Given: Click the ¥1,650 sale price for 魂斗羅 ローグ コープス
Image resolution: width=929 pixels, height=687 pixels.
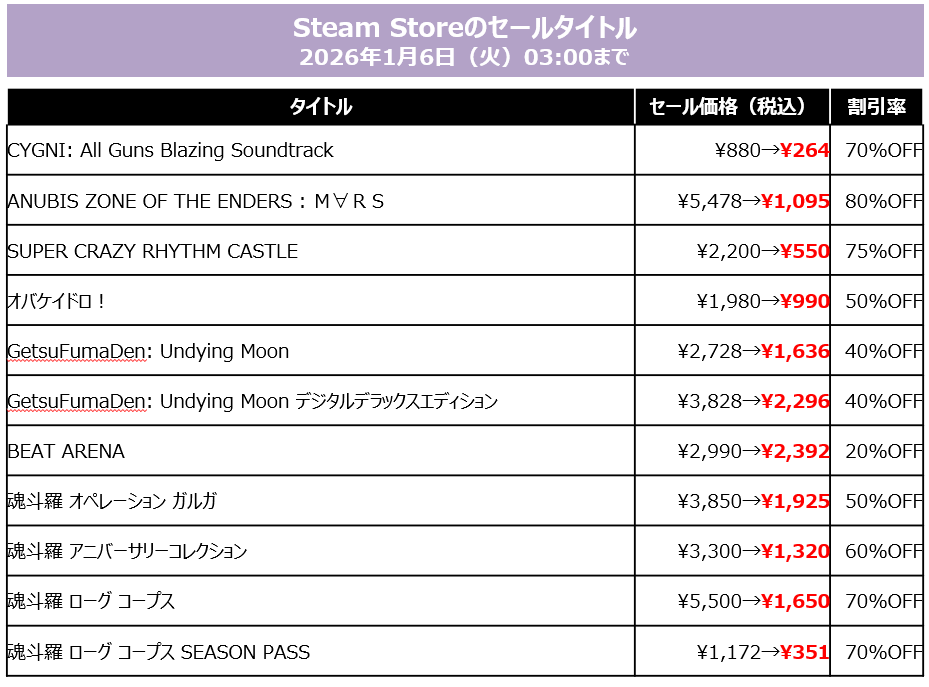Looking at the screenshot, I should tap(795, 601).
